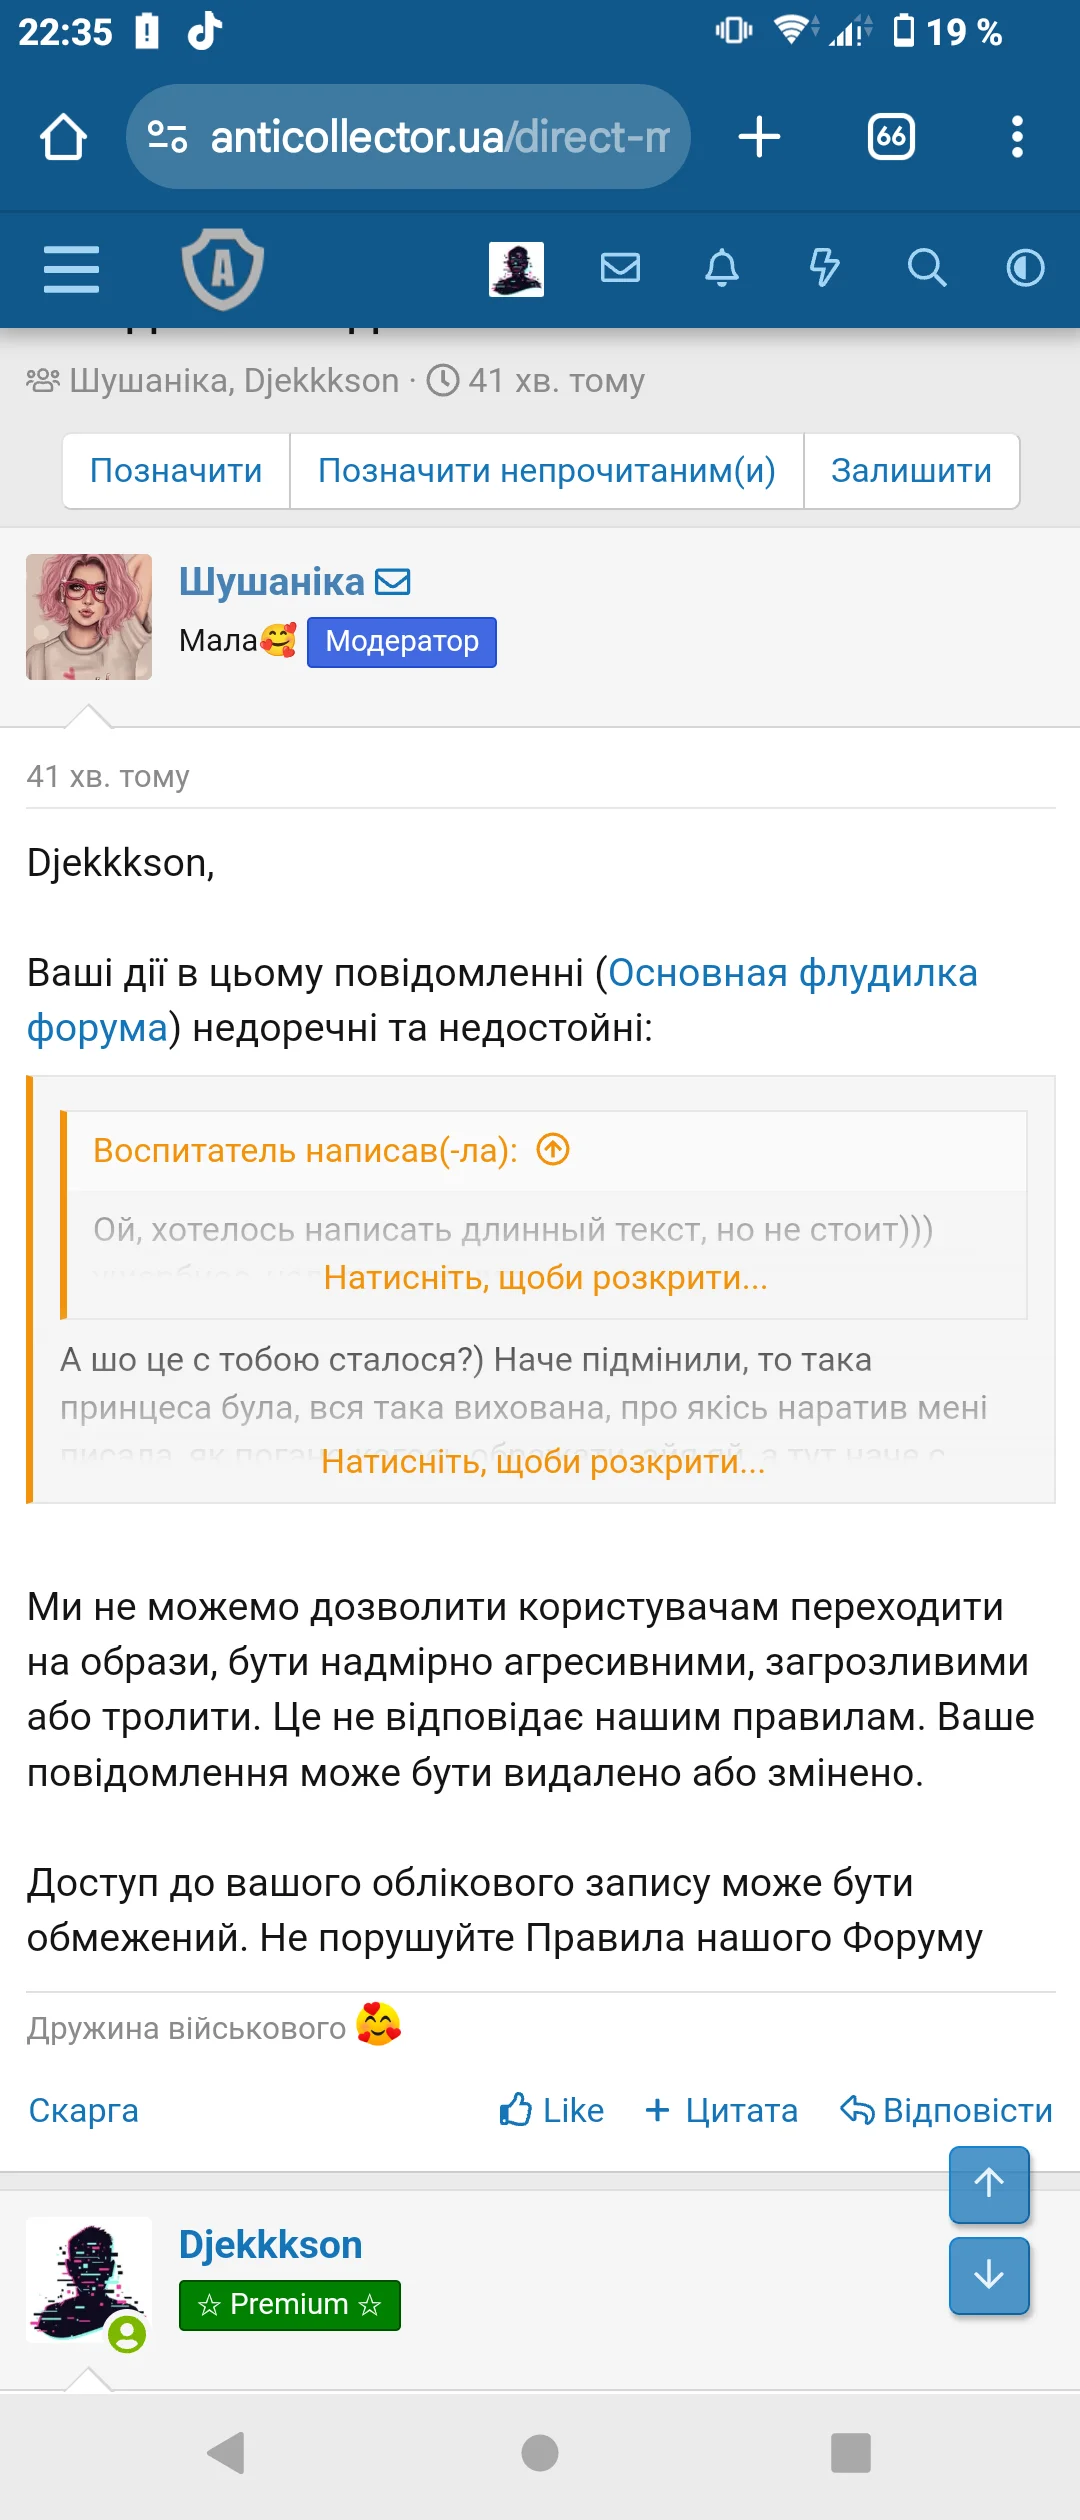Viewport: 1080px width, 2520px height.
Task: Mark conversation as unread via Позначити непрочитаним(и)
Action: click(546, 471)
